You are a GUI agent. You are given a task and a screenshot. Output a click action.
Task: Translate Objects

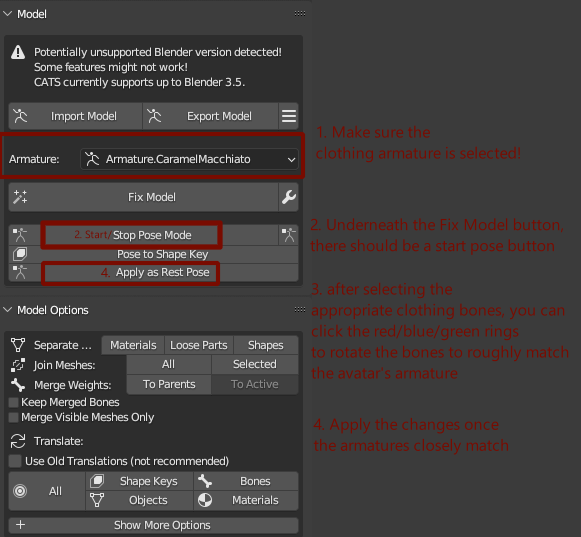coord(139,500)
